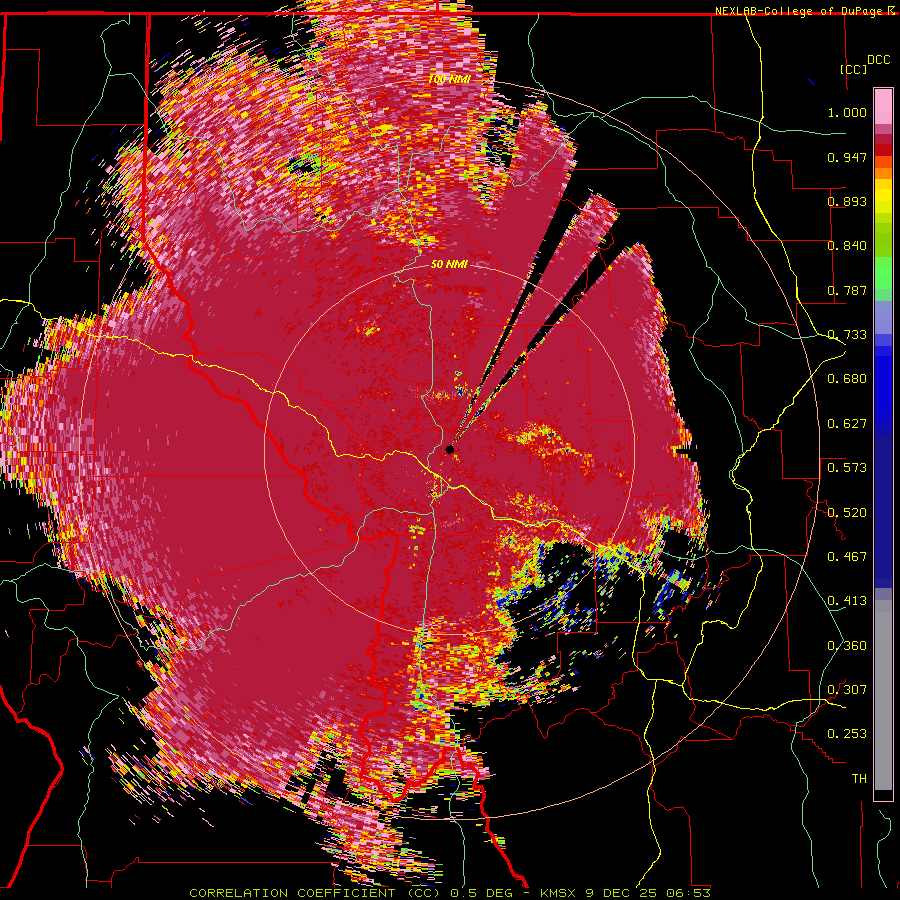900x900 pixels.
Task: Select the 1.000 scale value
Action: (847, 112)
